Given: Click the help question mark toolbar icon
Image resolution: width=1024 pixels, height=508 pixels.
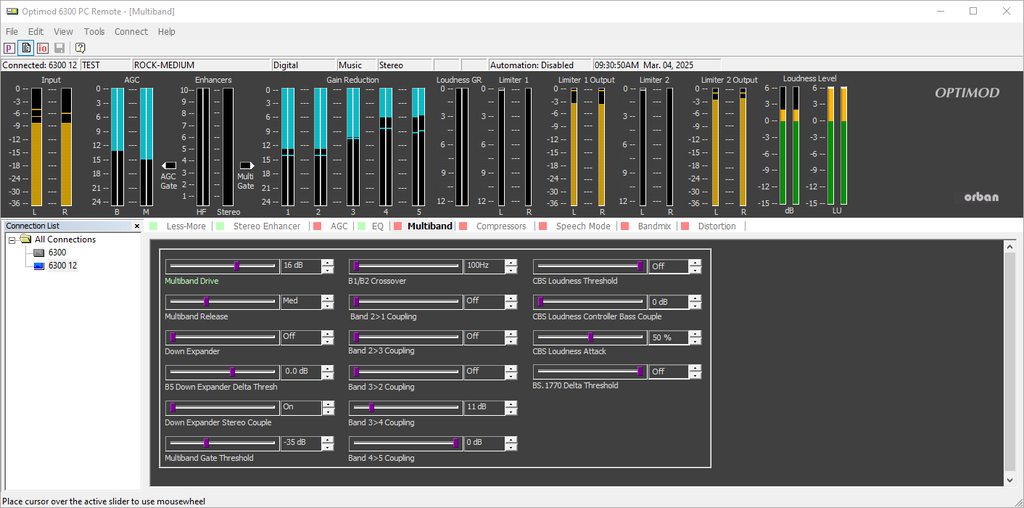Looking at the screenshot, I should pos(80,48).
